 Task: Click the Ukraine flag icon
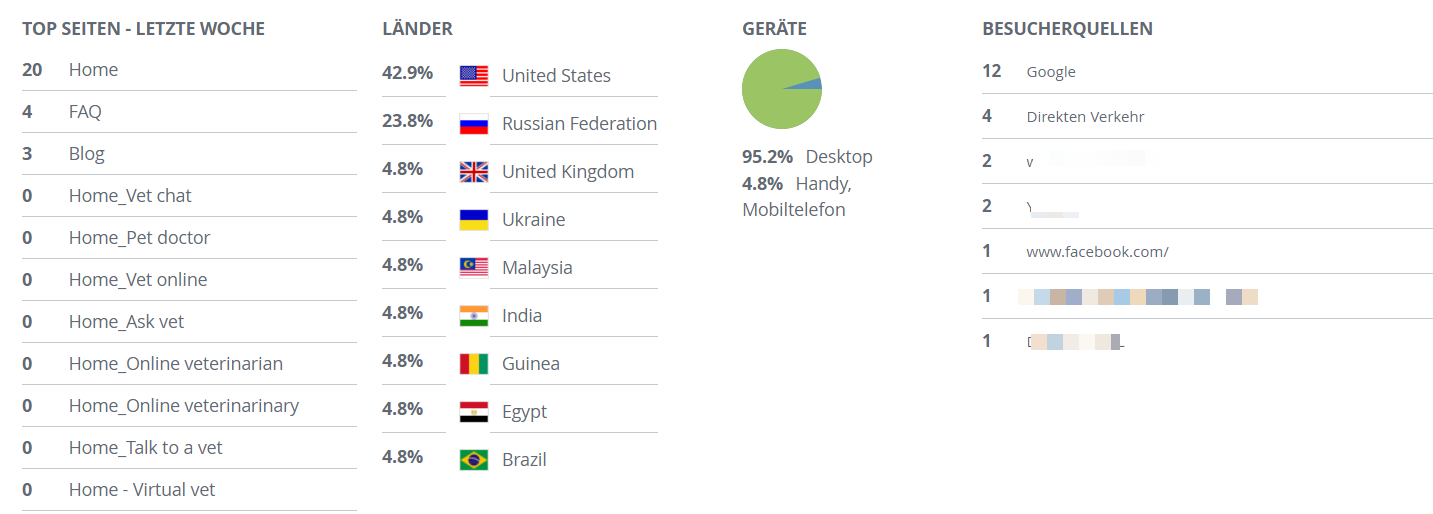[x=474, y=220]
